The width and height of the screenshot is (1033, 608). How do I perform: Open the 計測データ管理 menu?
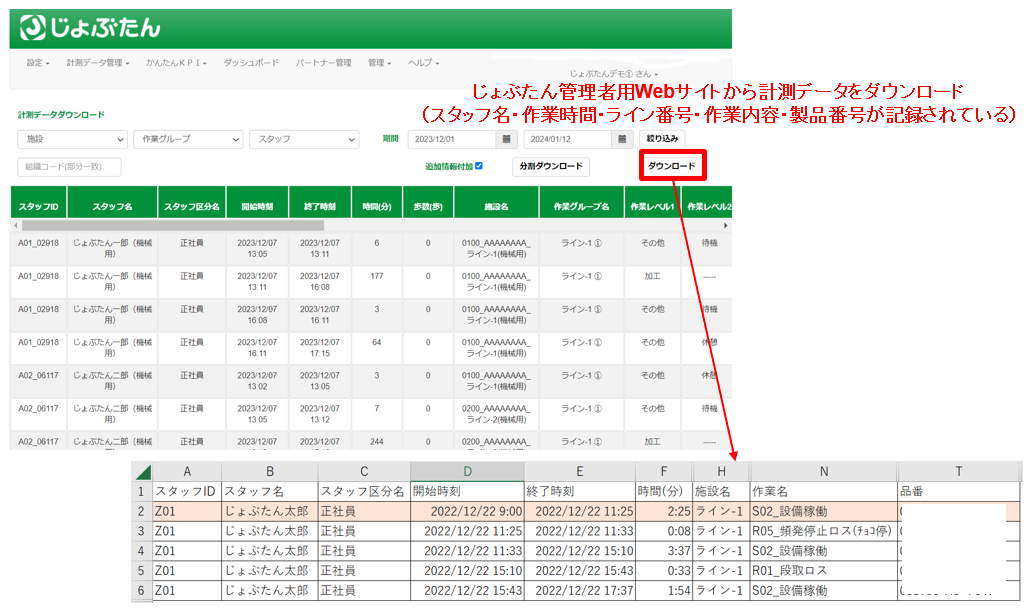pyautogui.click(x=98, y=63)
